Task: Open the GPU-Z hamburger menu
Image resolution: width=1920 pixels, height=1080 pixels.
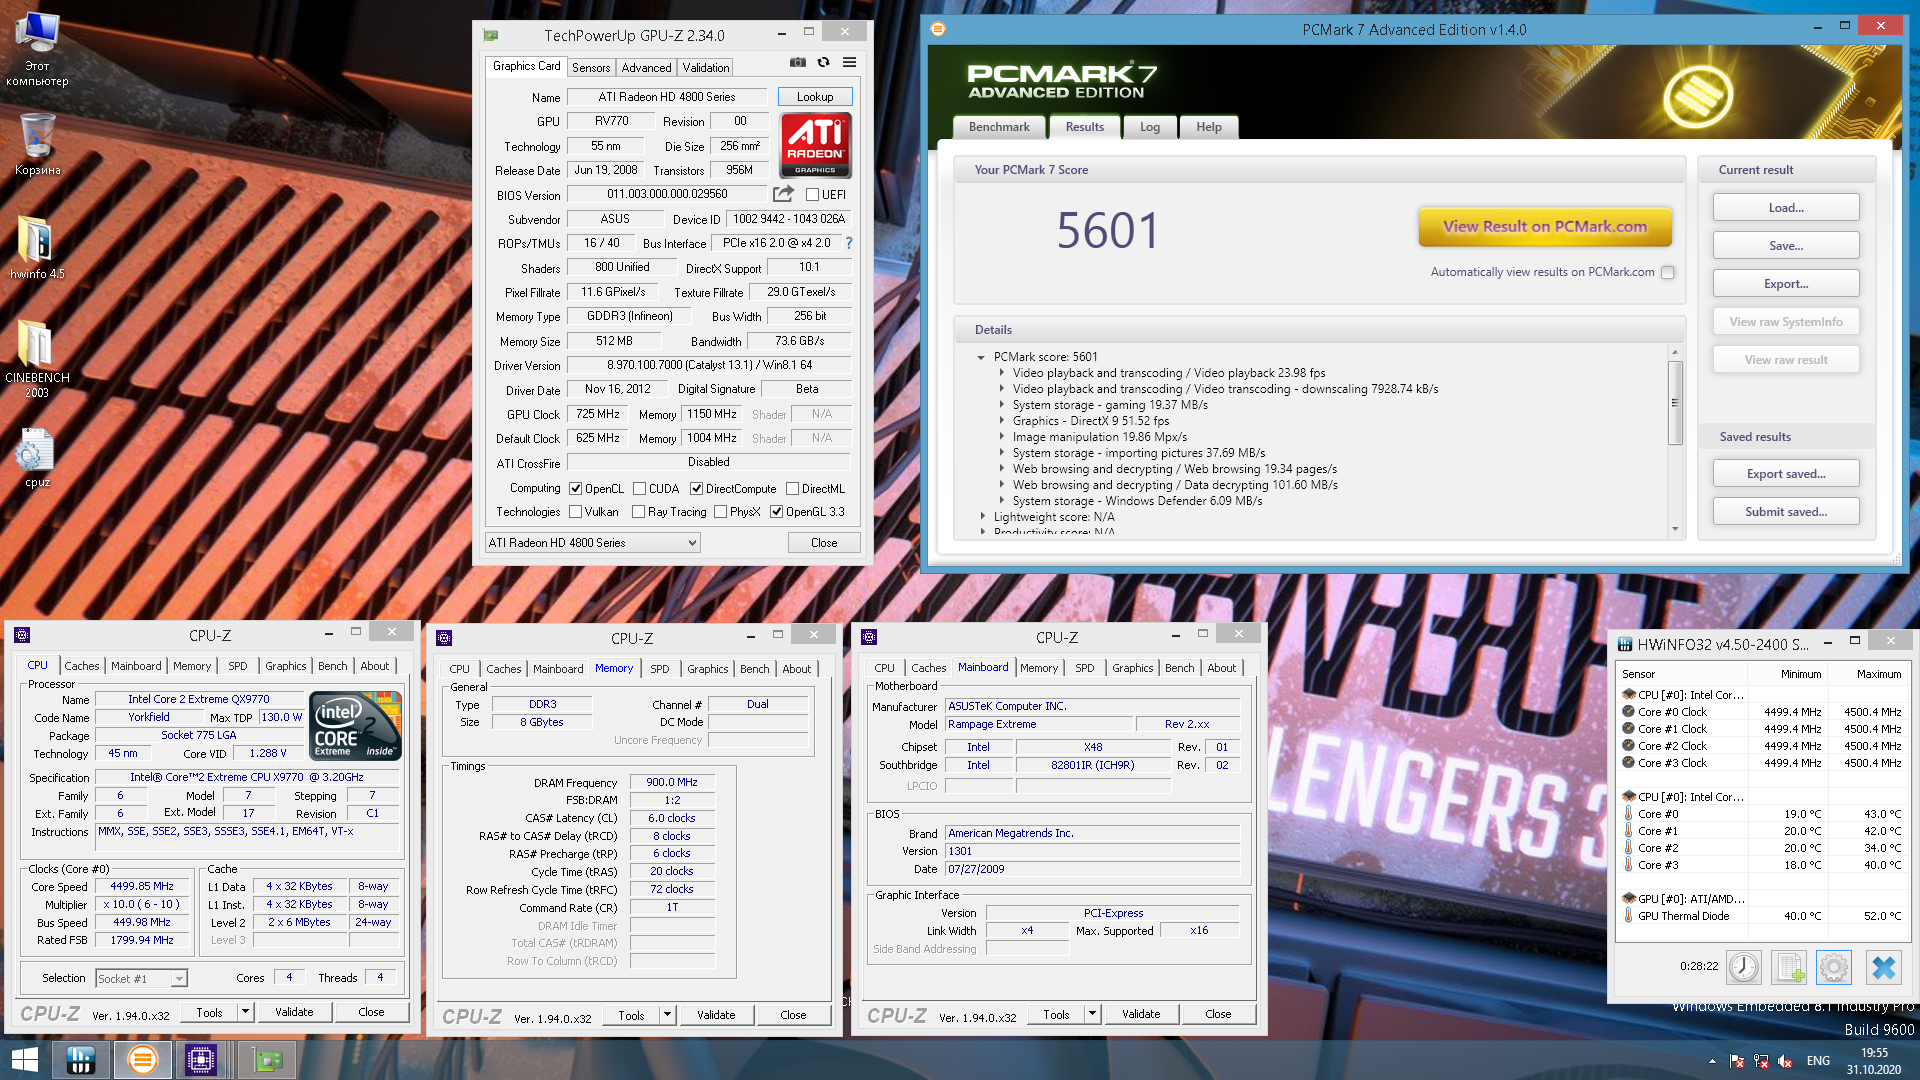Action: coord(849,62)
